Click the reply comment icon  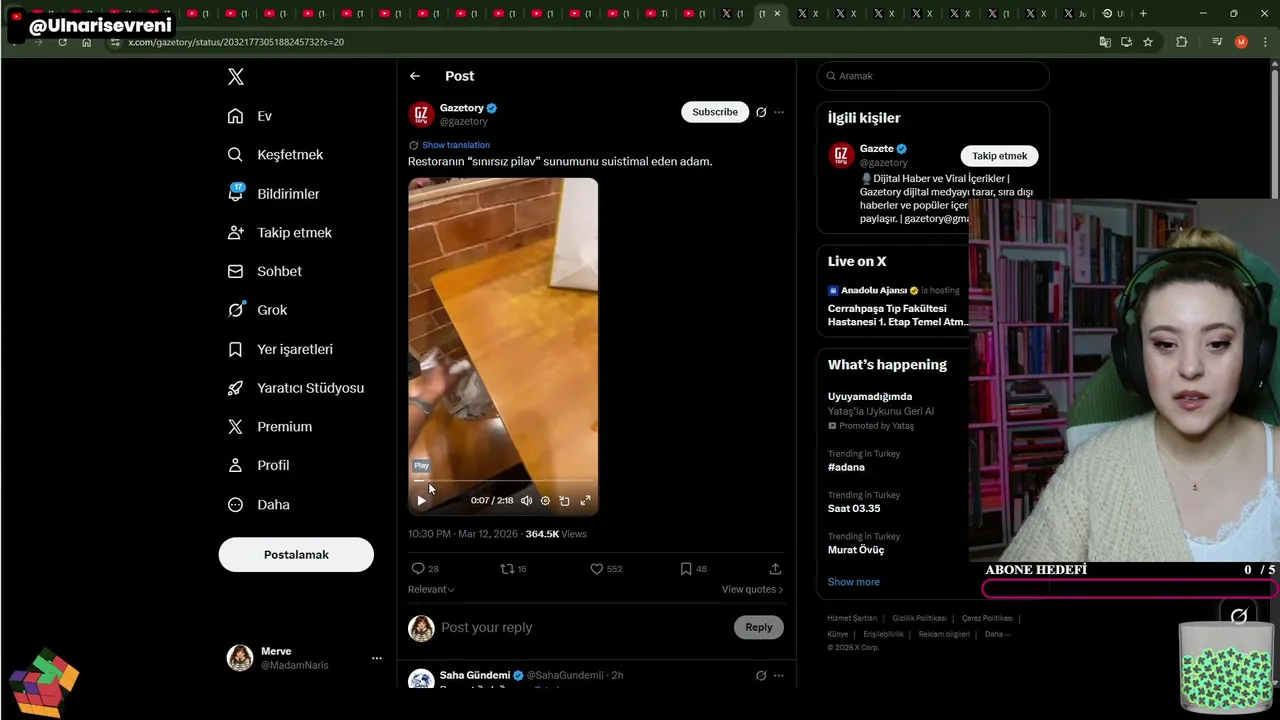(418, 568)
